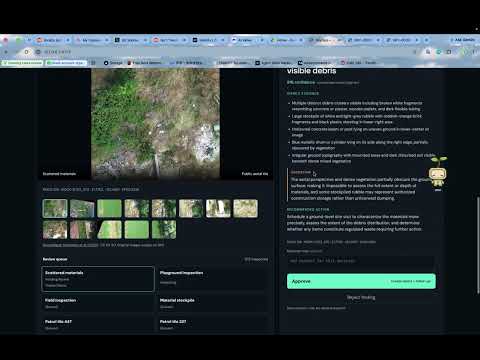Open the Patrol tile card below Material stockpile
This screenshot has width=480, height=360.
click(213, 324)
